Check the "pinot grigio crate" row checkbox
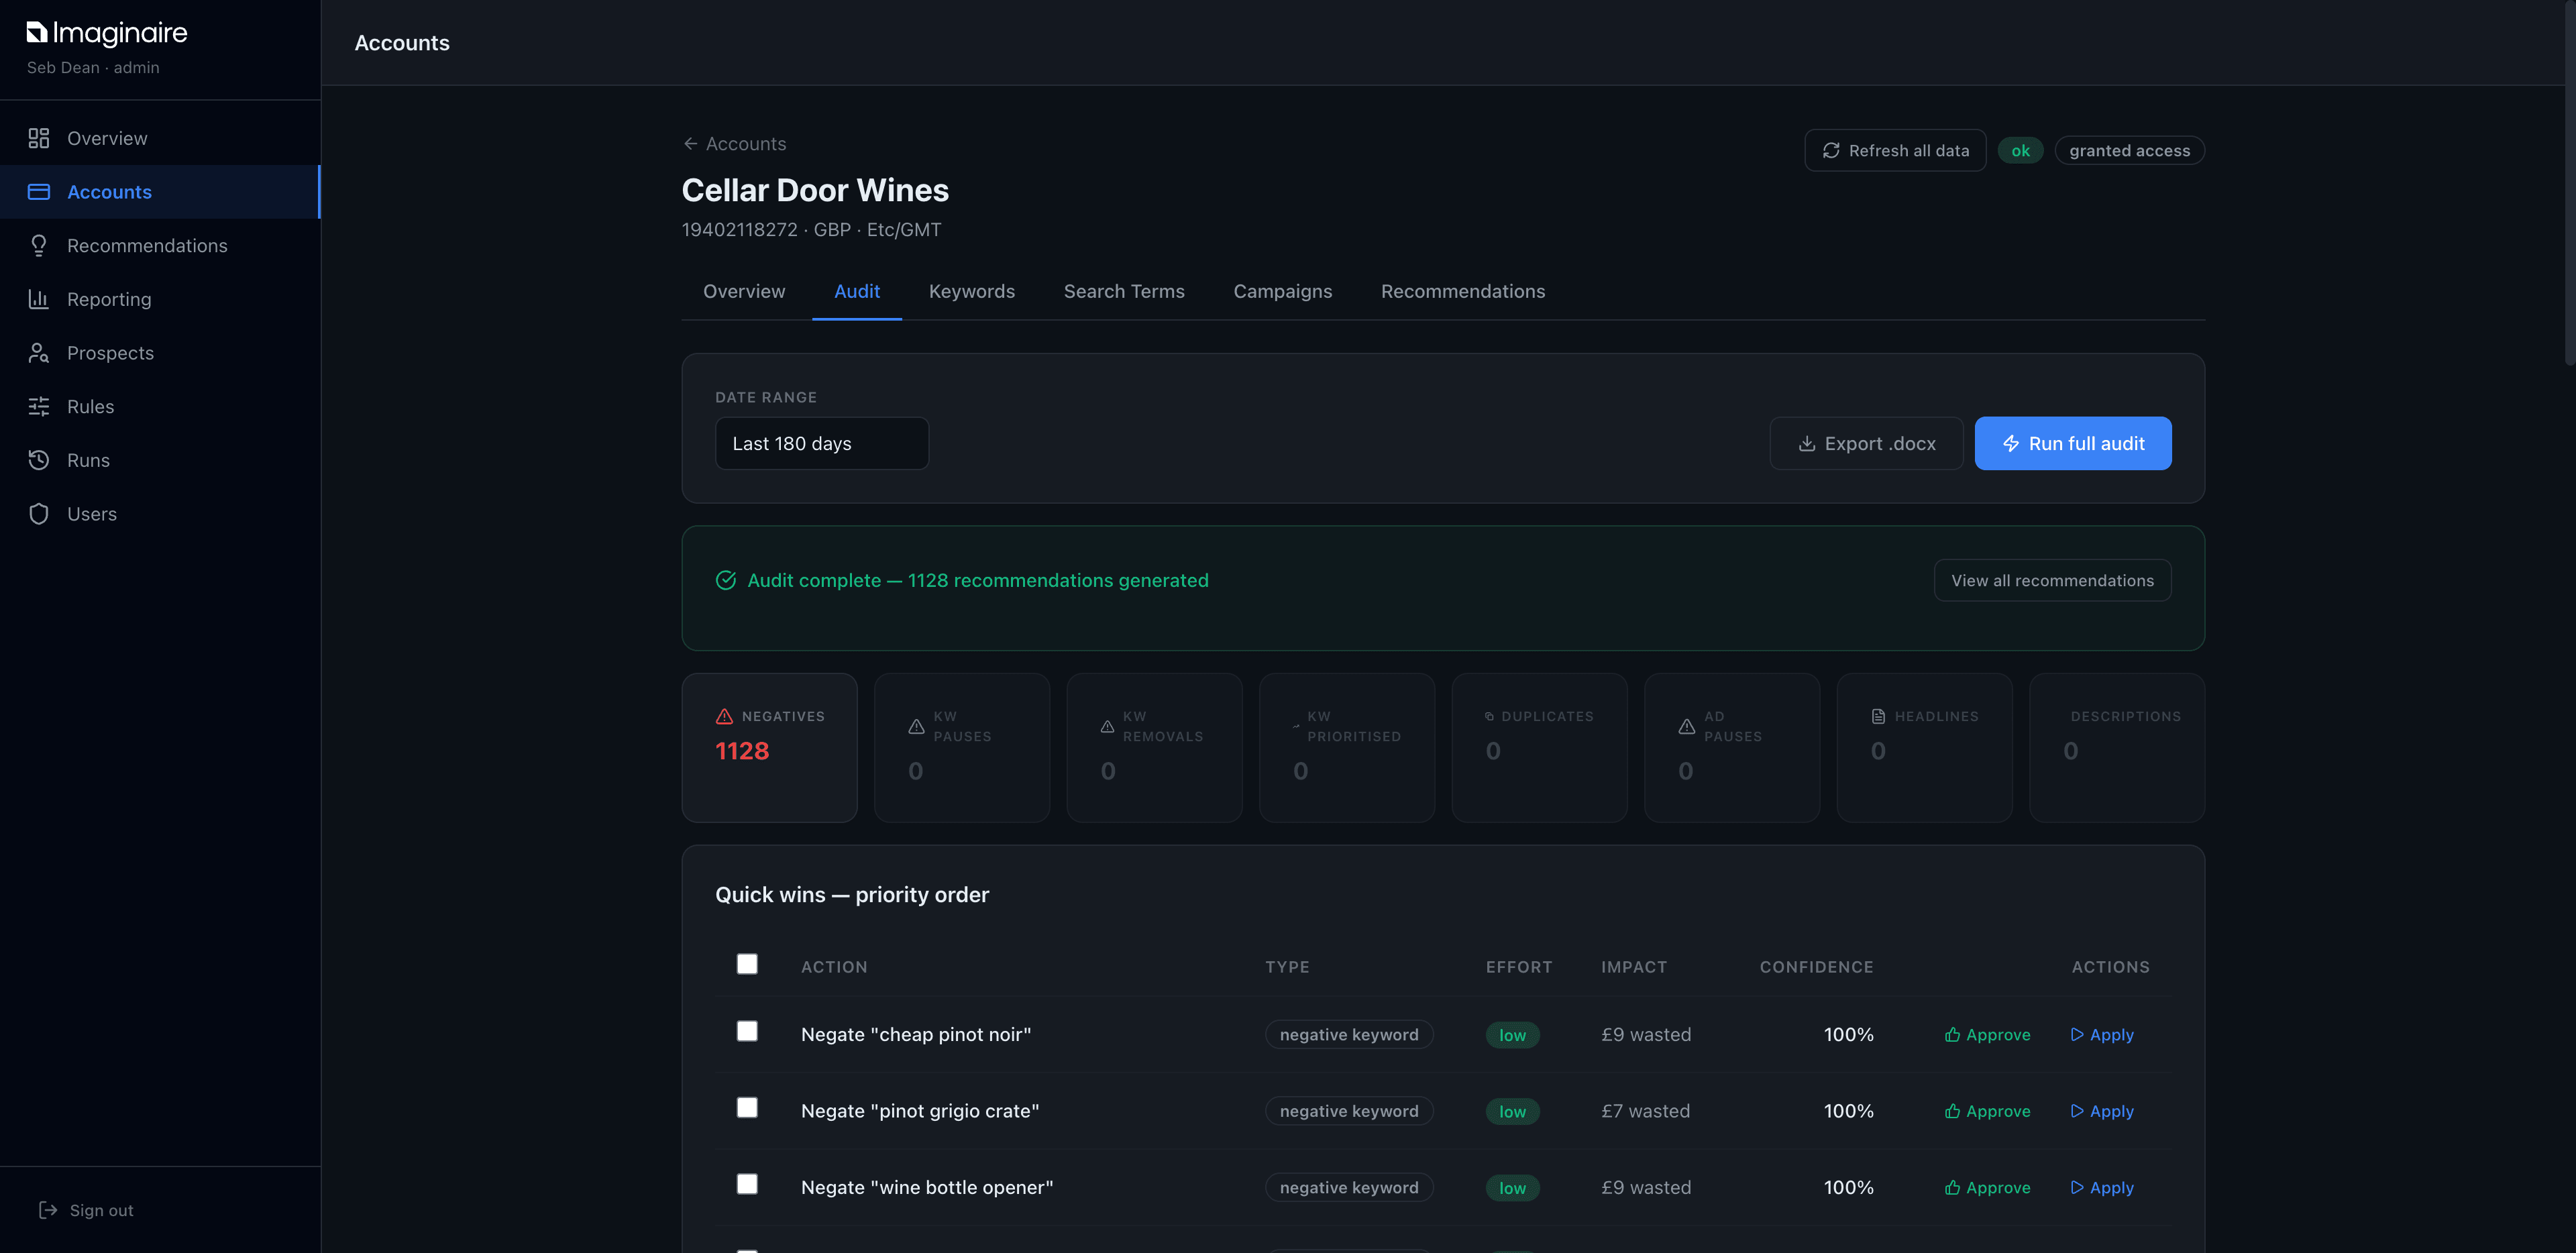This screenshot has width=2576, height=1253. [x=747, y=1108]
